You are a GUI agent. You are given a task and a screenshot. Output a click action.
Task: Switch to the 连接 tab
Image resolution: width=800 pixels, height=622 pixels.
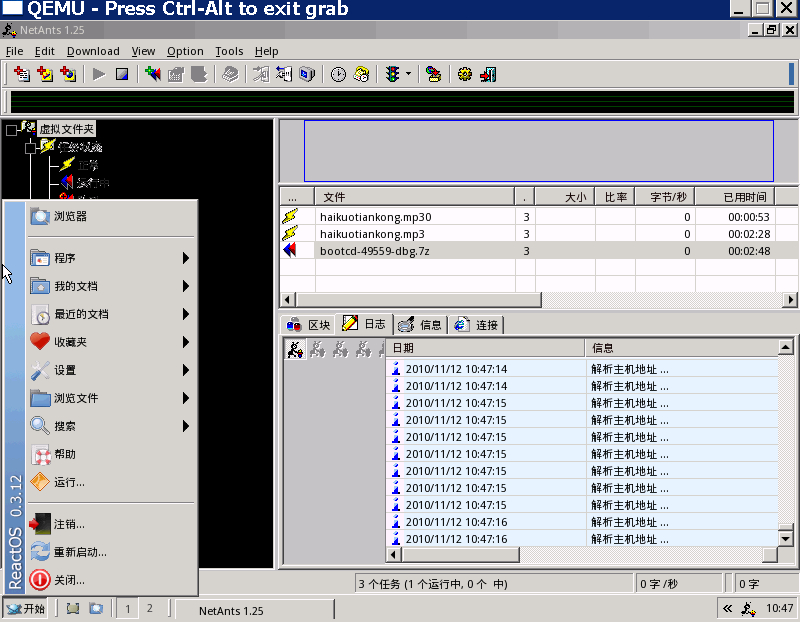point(476,325)
